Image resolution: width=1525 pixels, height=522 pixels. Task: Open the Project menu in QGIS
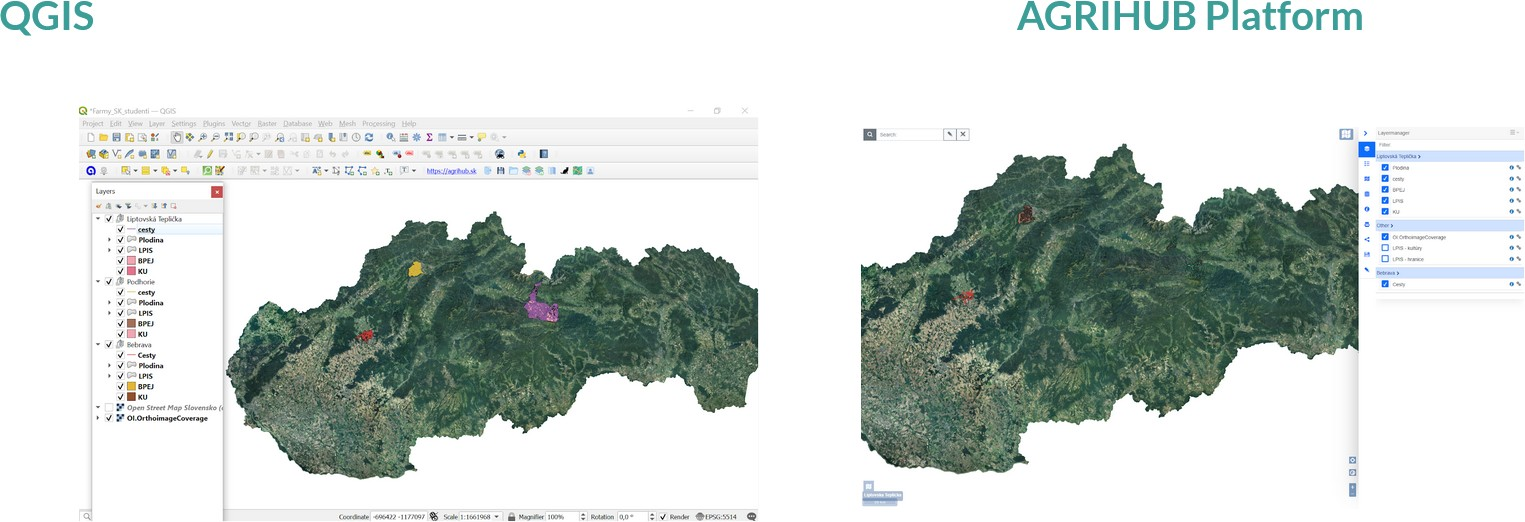click(93, 123)
